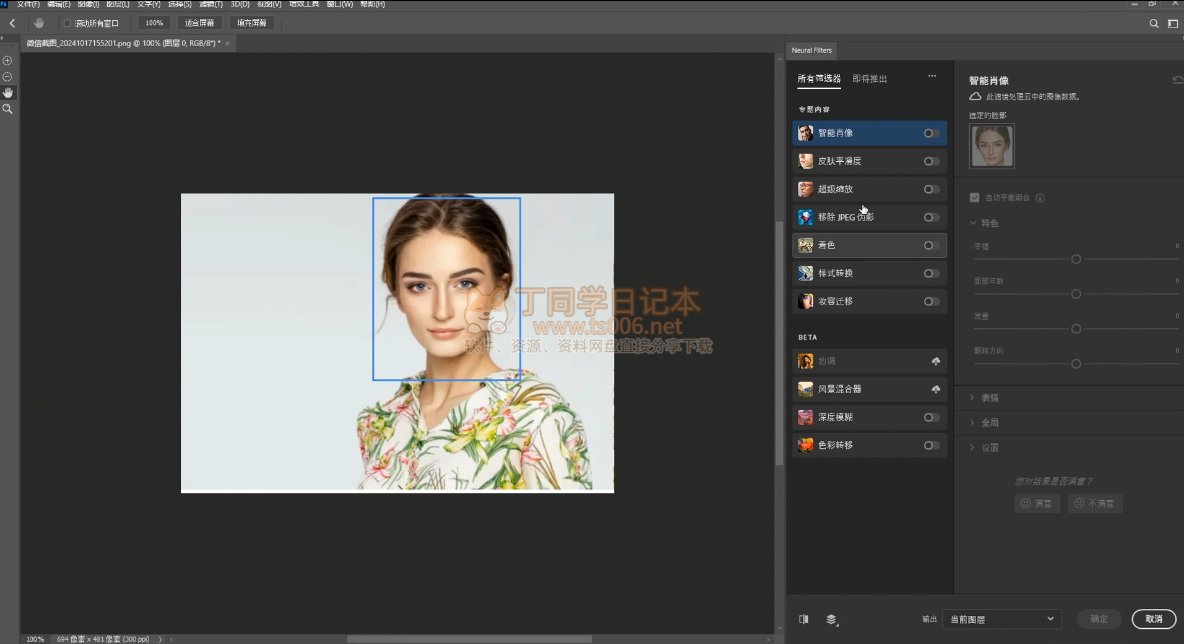The width and height of the screenshot is (1184, 644).
Task: Click the 适合屏幕 button
Action: (200, 22)
